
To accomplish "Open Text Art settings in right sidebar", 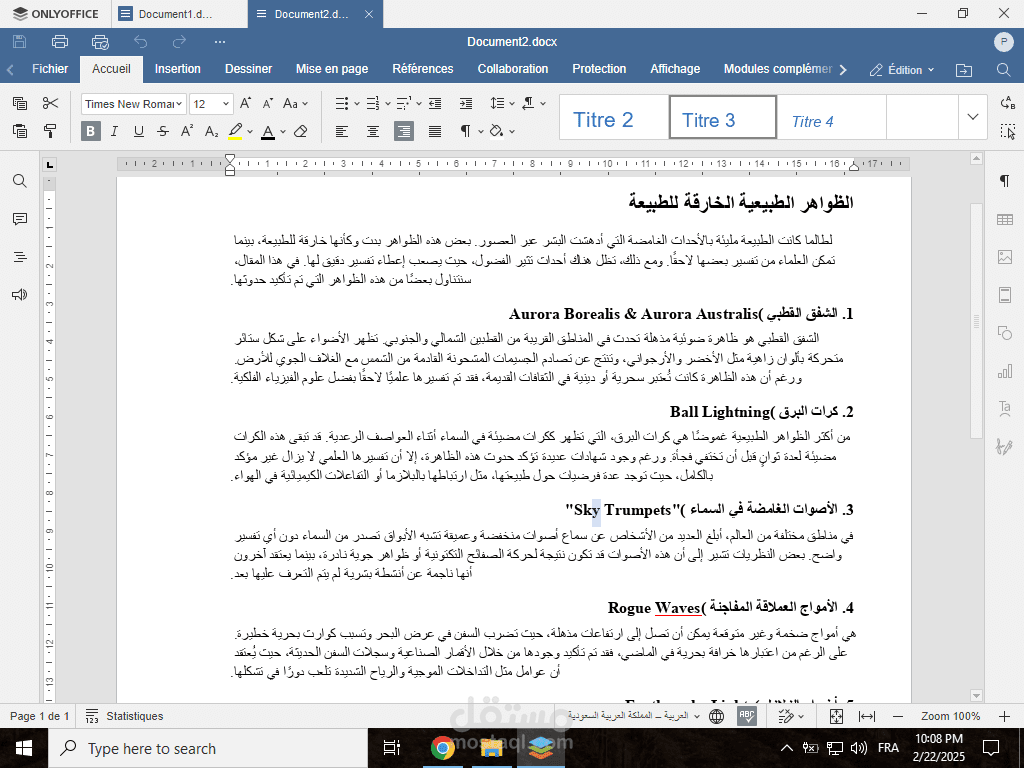I will tap(1004, 409).
